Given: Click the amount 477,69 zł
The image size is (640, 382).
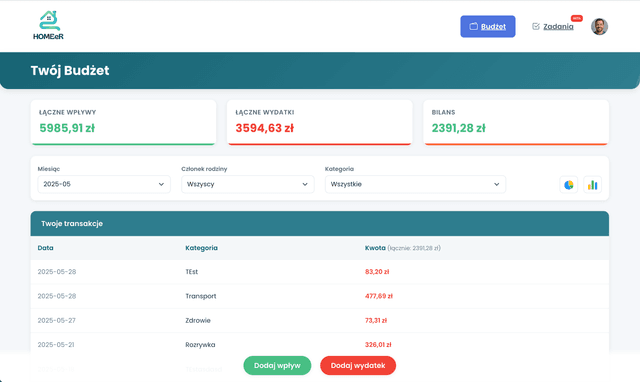Looking at the screenshot, I should coord(378,296).
